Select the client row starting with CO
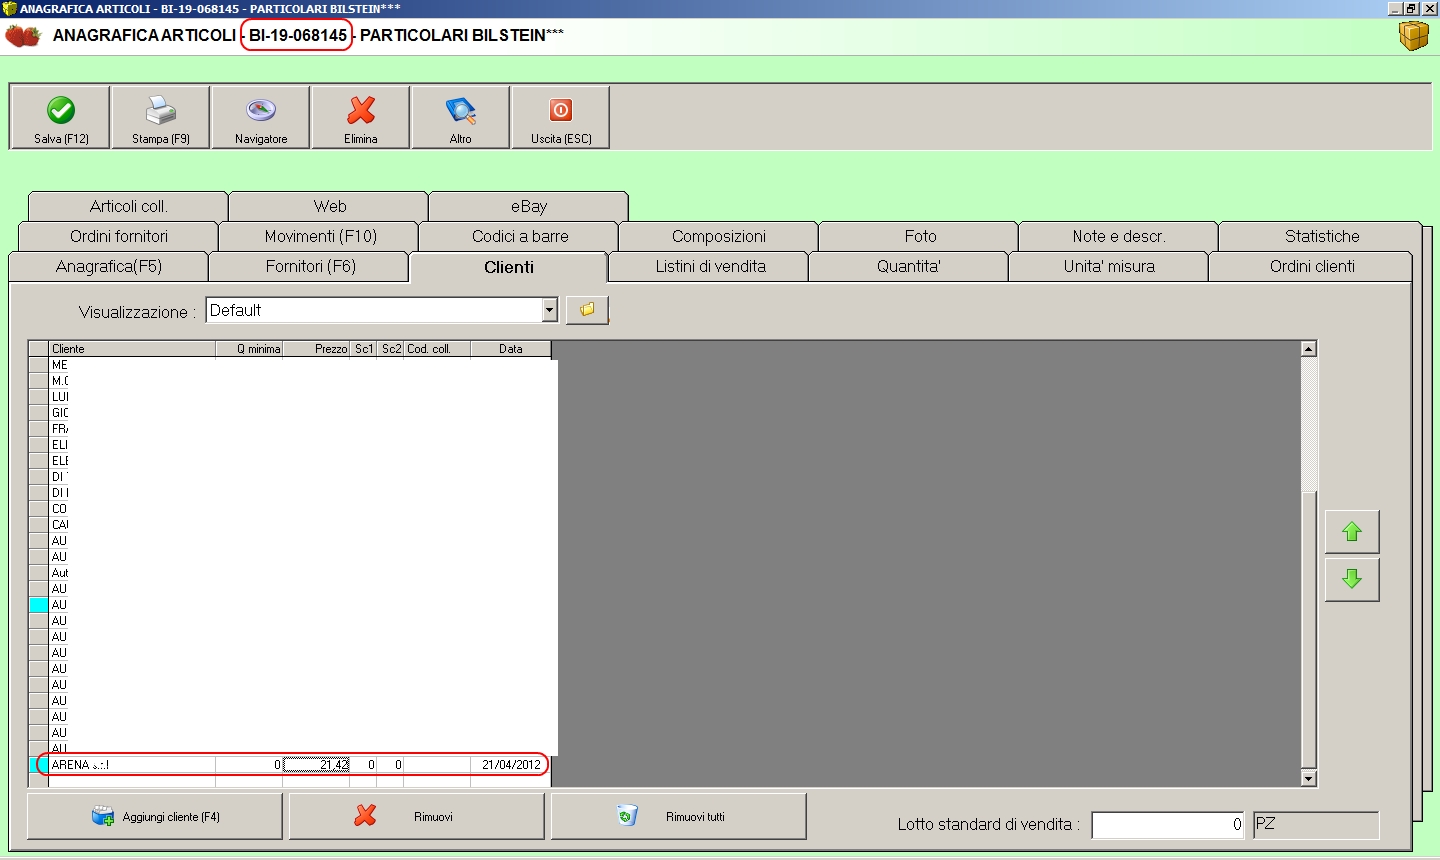The width and height of the screenshot is (1440, 860). (x=60, y=509)
